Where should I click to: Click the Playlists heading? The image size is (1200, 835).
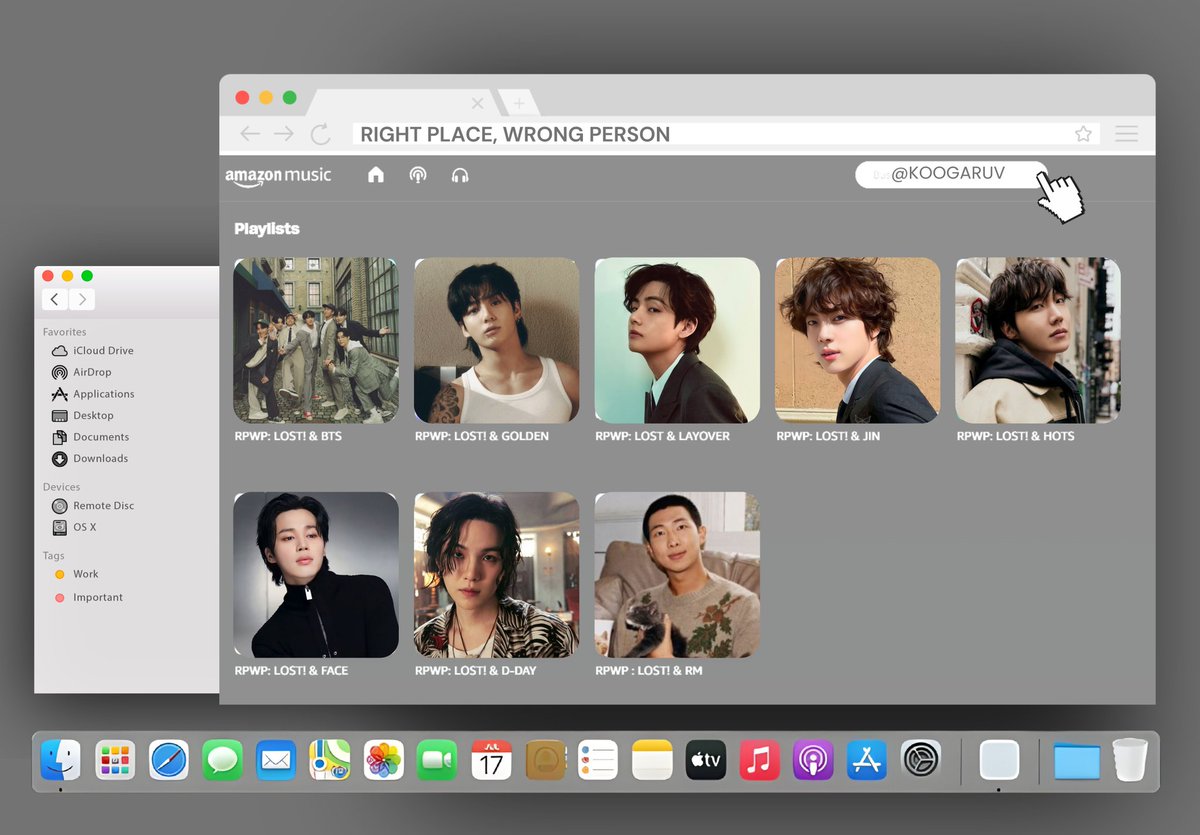(267, 229)
